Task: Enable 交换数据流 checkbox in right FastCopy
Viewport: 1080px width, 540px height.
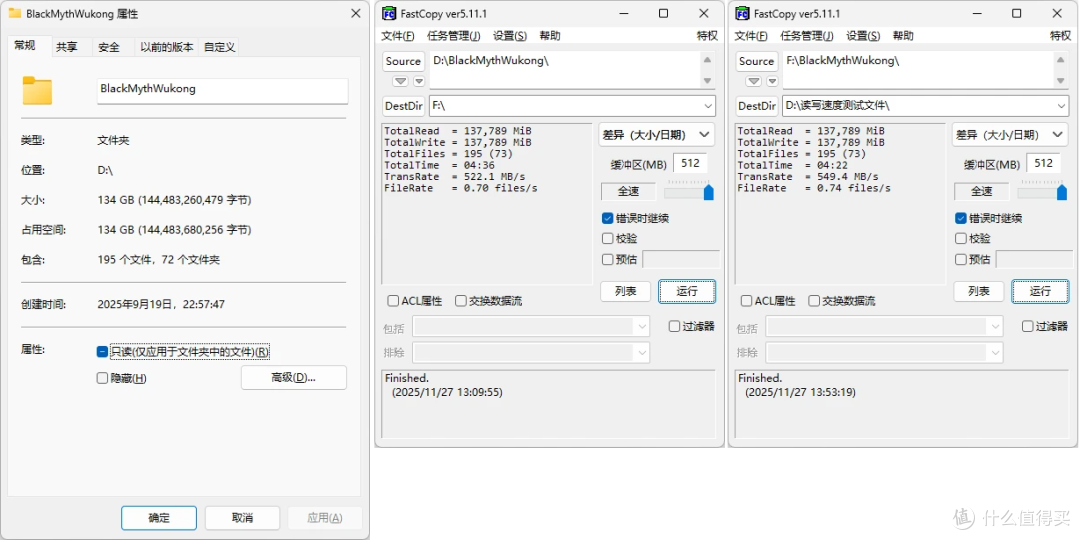Action: [814, 301]
